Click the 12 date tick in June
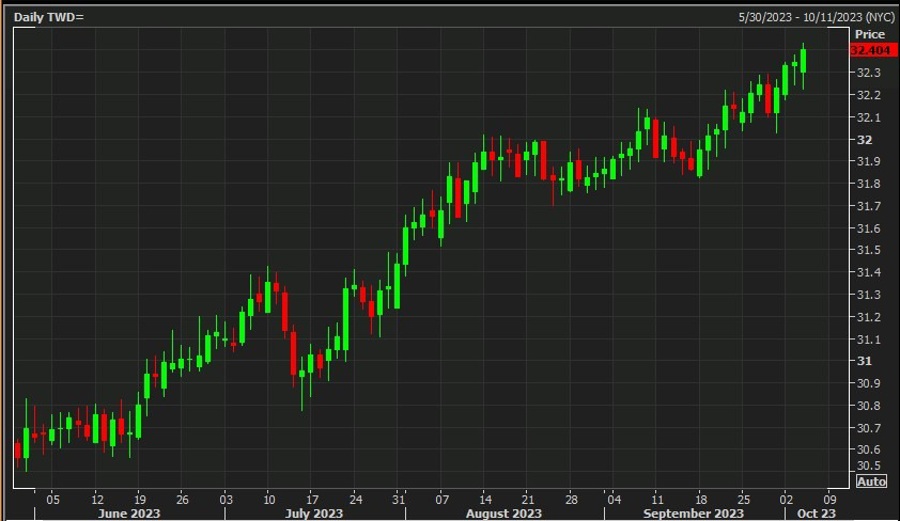Screen dimensions: 900x521 pyautogui.click(x=98, y=500)
